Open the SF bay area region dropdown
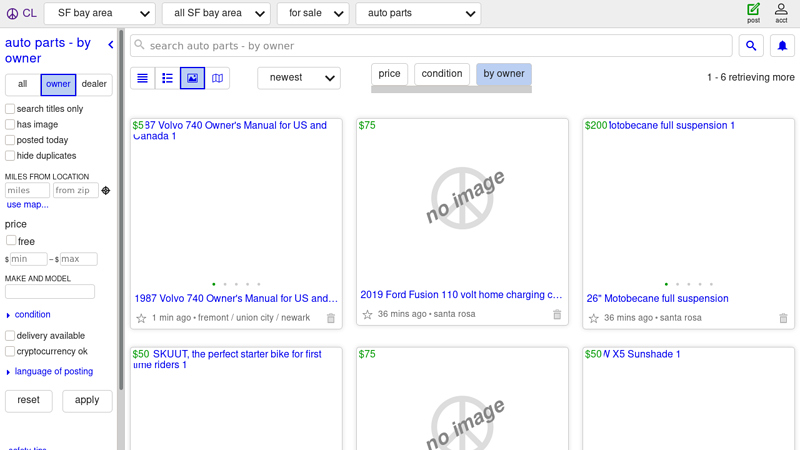Viewport: 800px width, 450px height. pyautogui.click(x=100, y=13)
